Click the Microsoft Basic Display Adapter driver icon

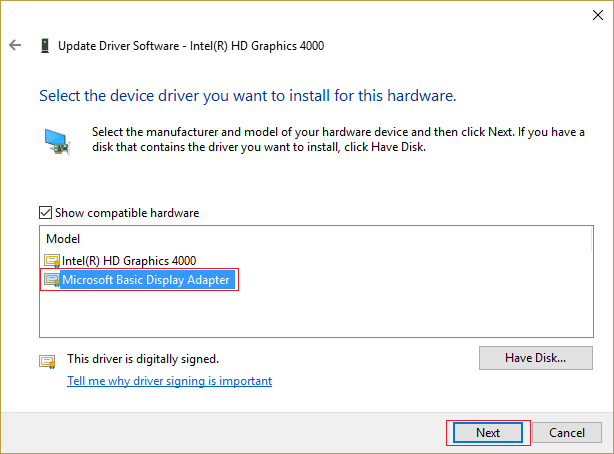[52, 281]
